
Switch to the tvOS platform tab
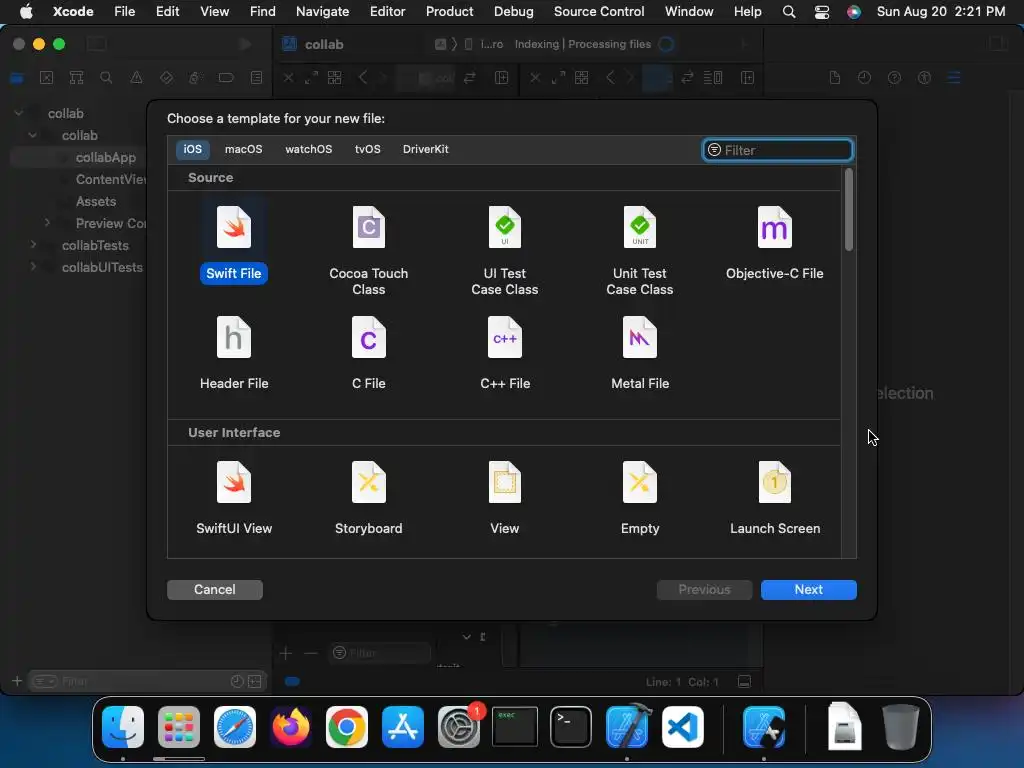(x=368, y=149)
